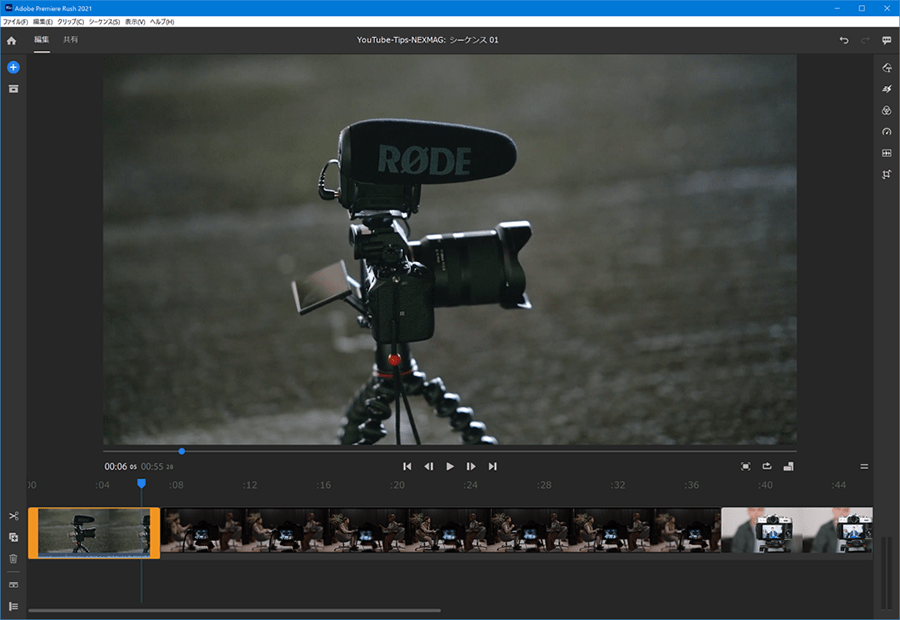The width and height of the screenshot is (900, 620).
Task: Click the :24 mark on timeline ruler
Action: pos(471,485)
